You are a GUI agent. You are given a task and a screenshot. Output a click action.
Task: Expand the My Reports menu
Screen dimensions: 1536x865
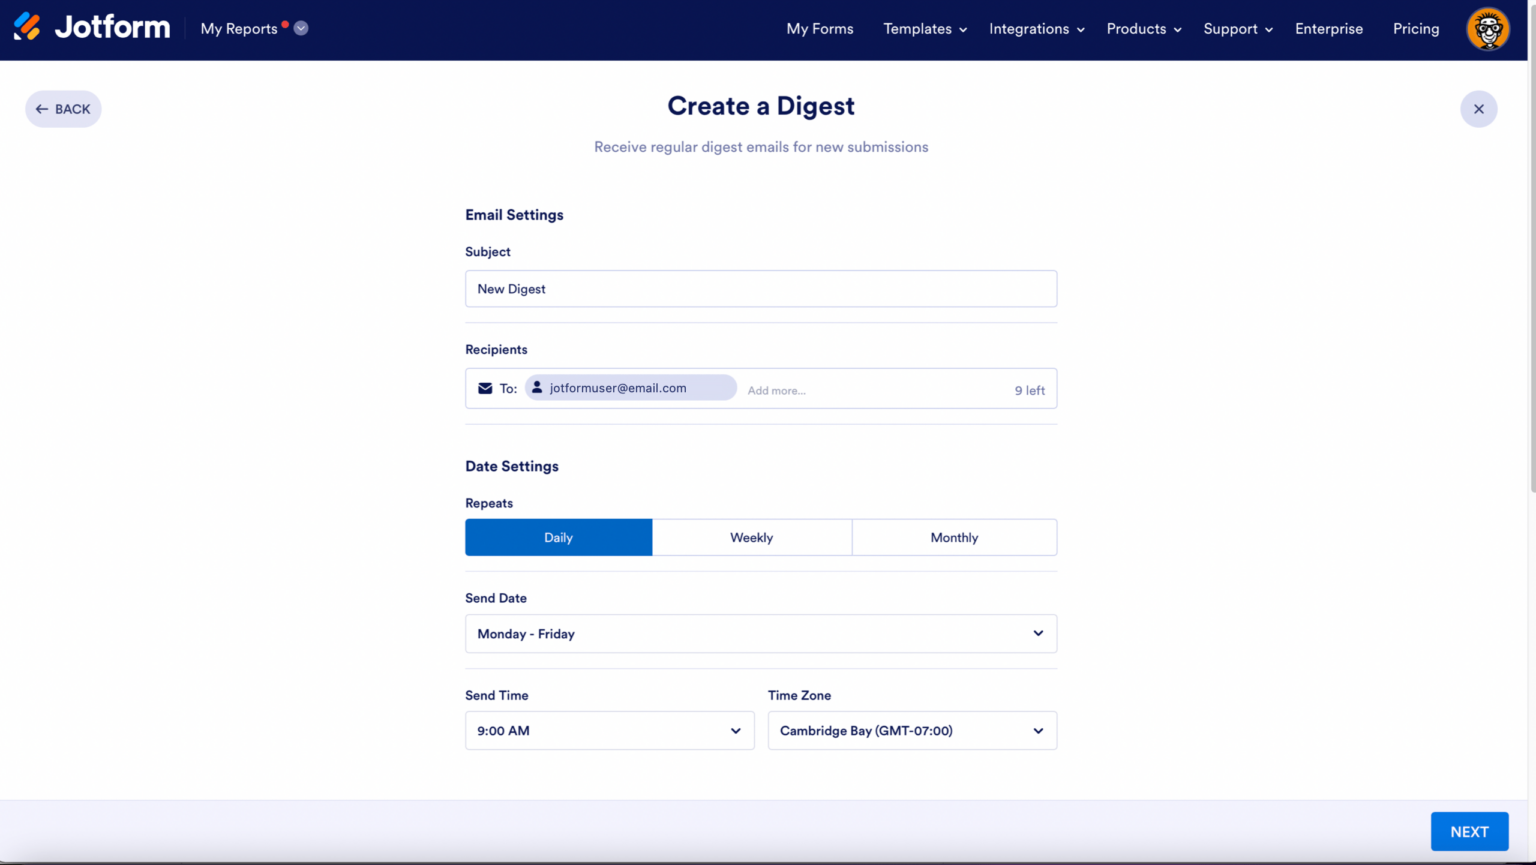(x=299, y=28)
